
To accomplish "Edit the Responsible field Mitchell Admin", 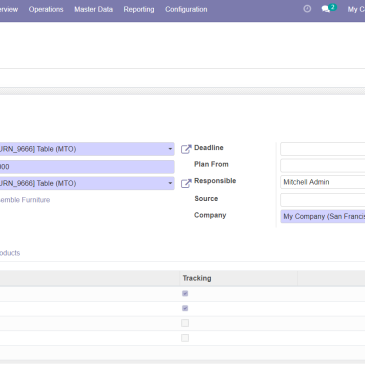I will [323, 182].
